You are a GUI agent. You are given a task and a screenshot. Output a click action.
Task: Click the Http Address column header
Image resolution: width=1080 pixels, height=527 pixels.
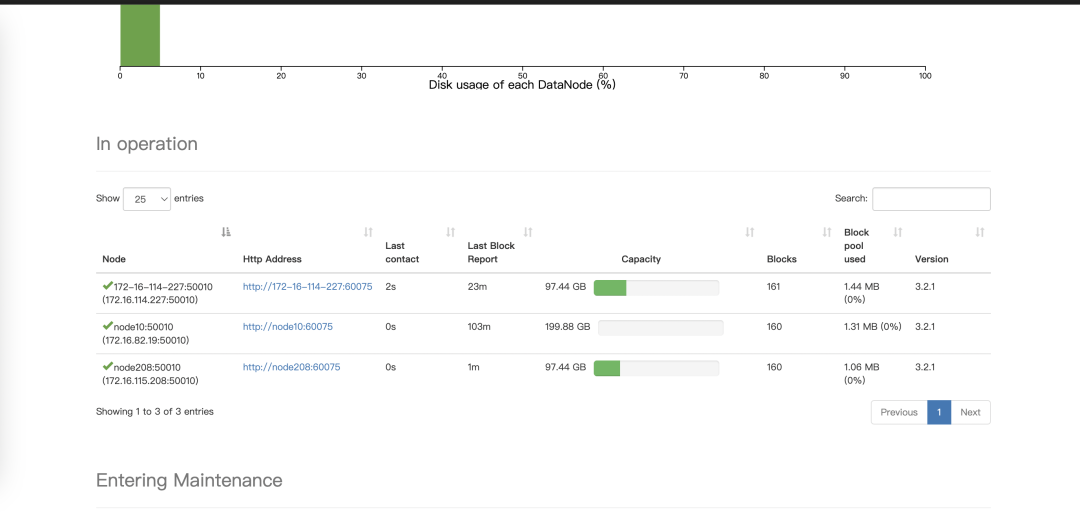272,260
